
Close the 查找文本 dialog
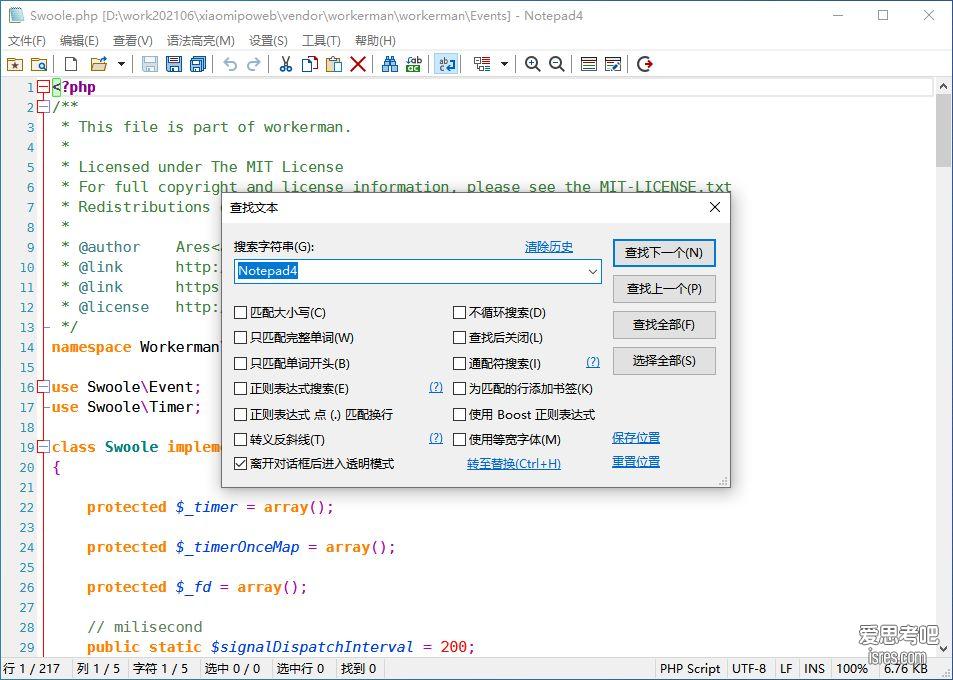715,207
